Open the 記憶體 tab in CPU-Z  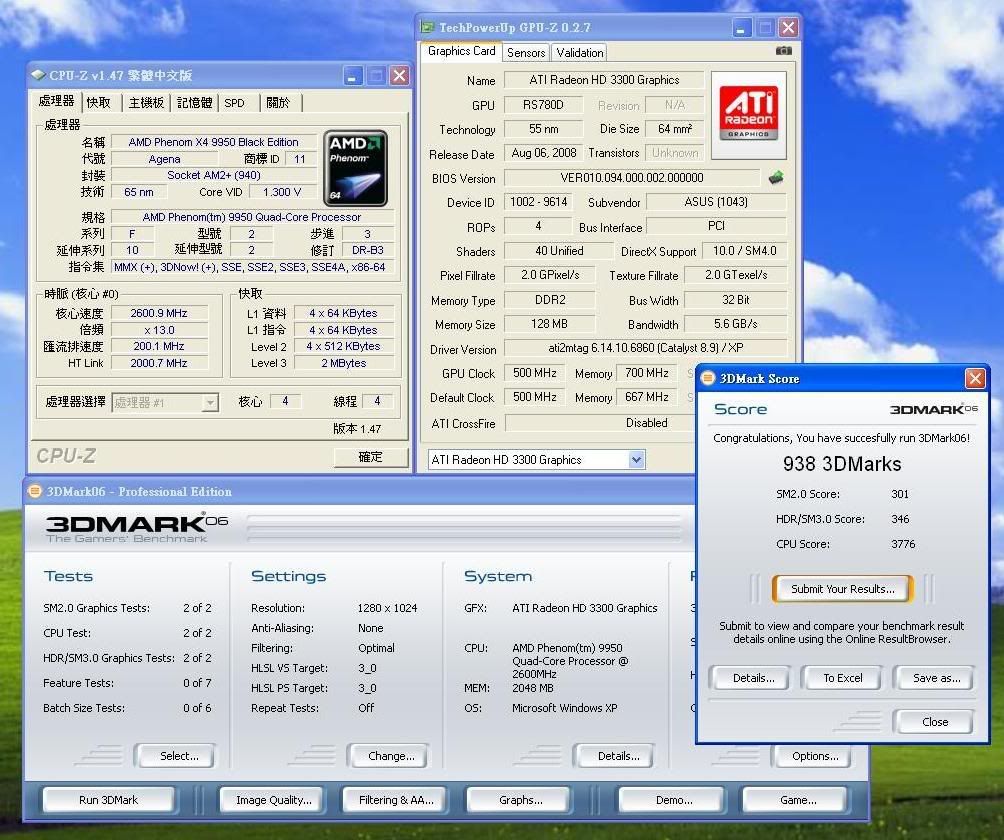pyautogui.click(x=194, y=102)
